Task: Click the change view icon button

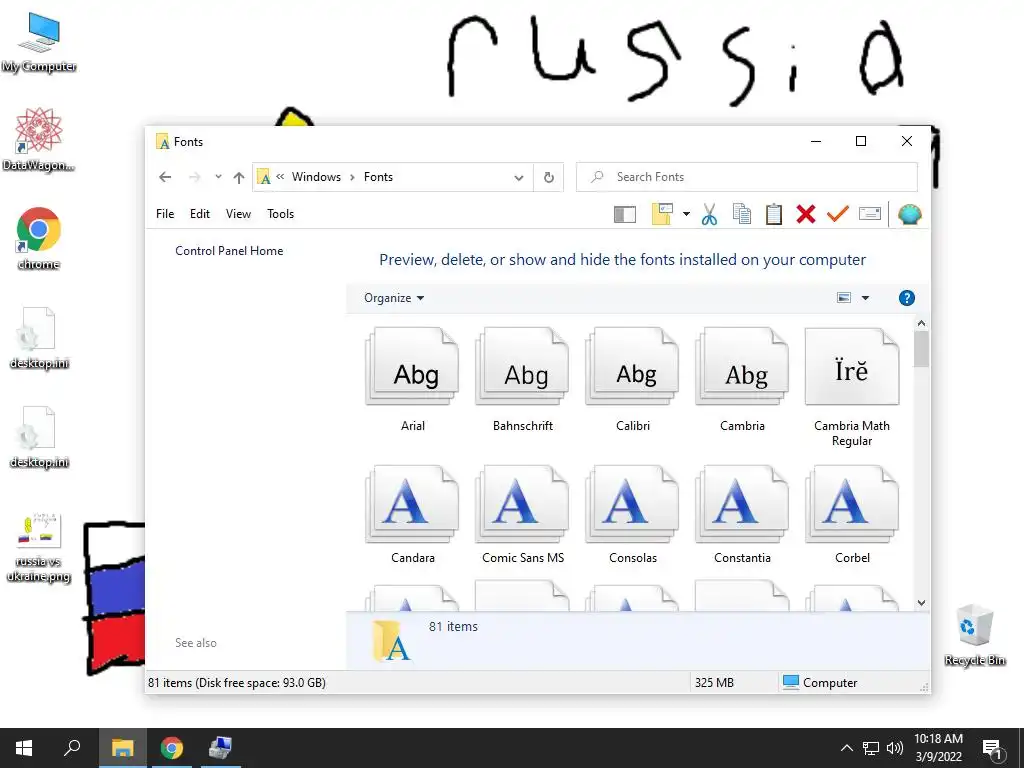Action: (x=844, y=298)
